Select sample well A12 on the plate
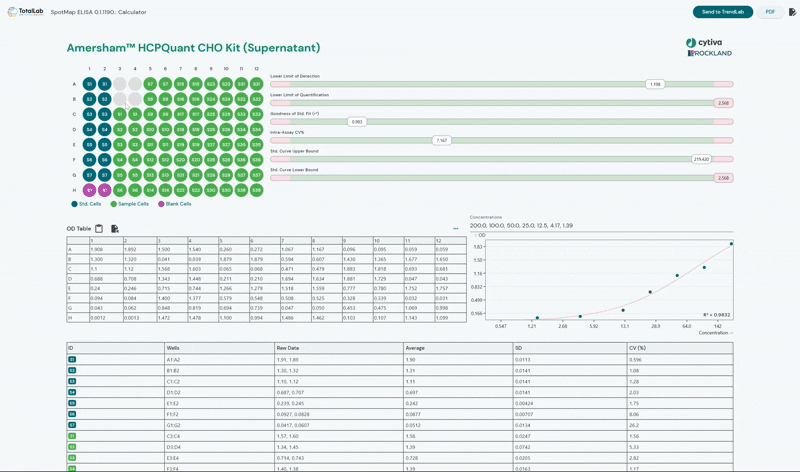800x472 pixels. [257, 84]
